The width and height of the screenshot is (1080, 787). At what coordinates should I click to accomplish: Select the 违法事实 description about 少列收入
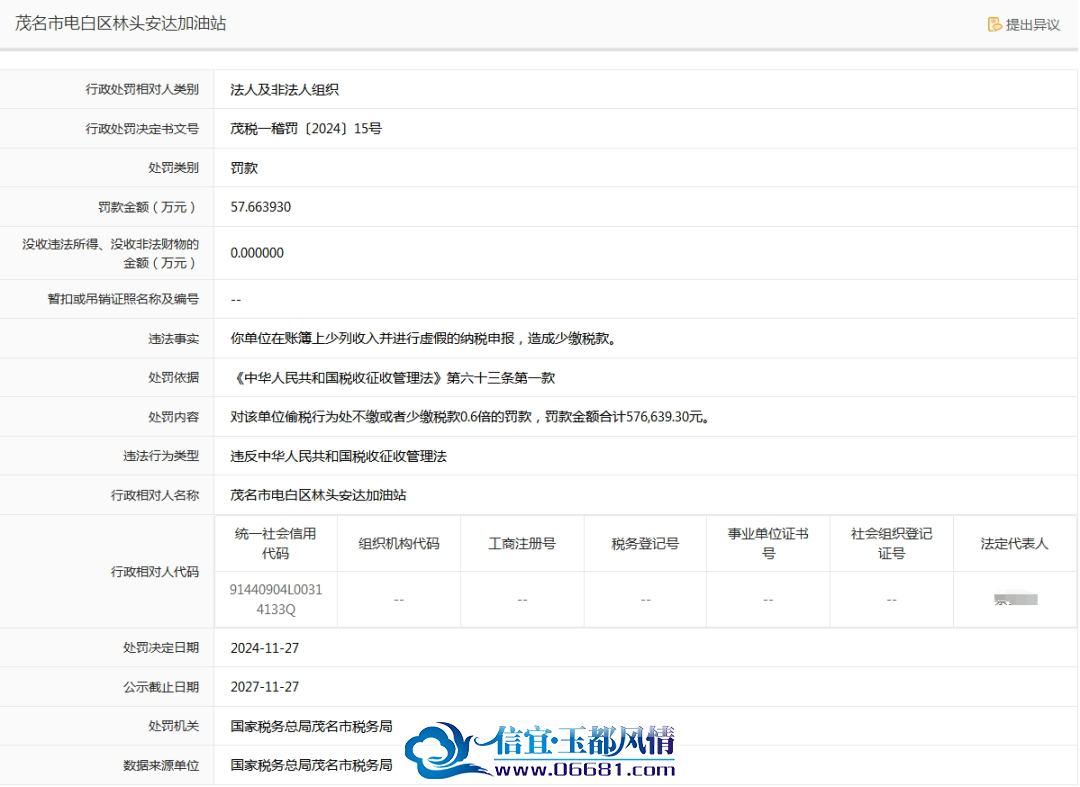(423, 339)
